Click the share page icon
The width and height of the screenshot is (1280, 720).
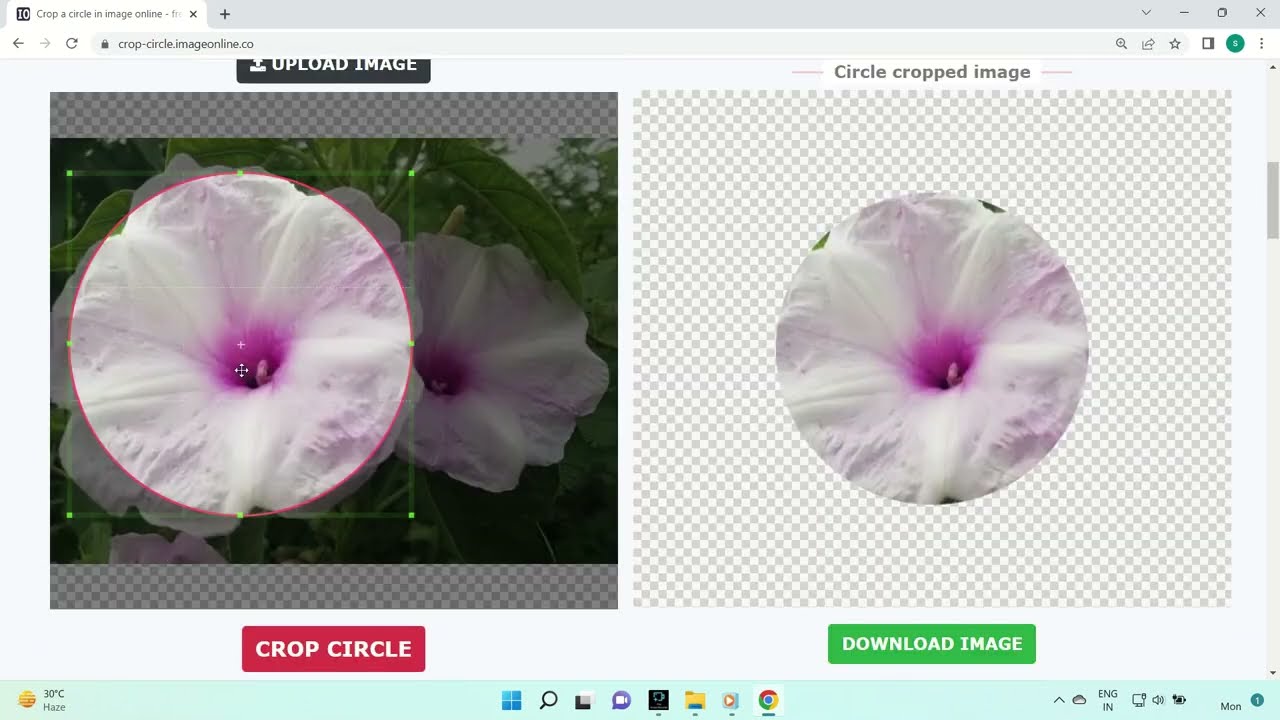click(x=1148, y=44)
